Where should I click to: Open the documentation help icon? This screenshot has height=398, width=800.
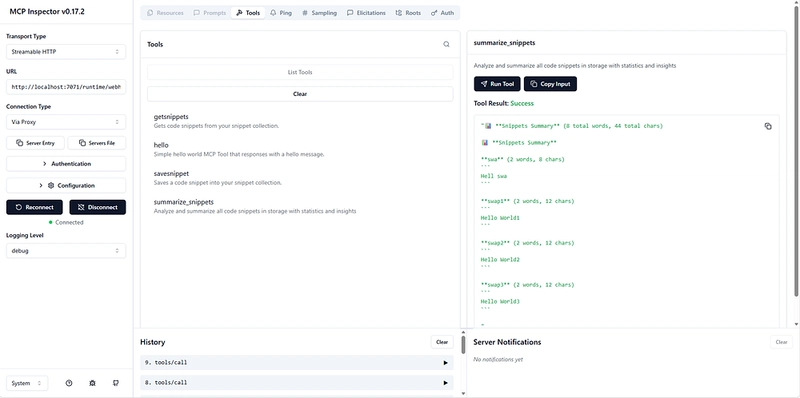point(69,383)
